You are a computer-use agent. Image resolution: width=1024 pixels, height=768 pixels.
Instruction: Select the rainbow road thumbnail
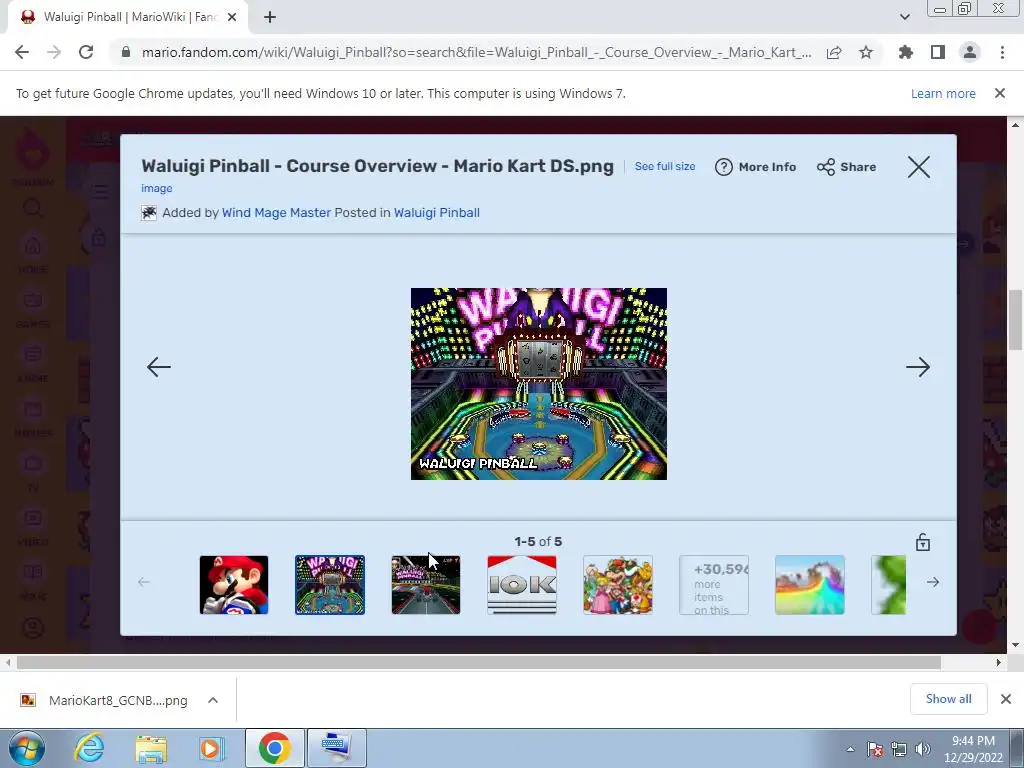click(810, 585)
